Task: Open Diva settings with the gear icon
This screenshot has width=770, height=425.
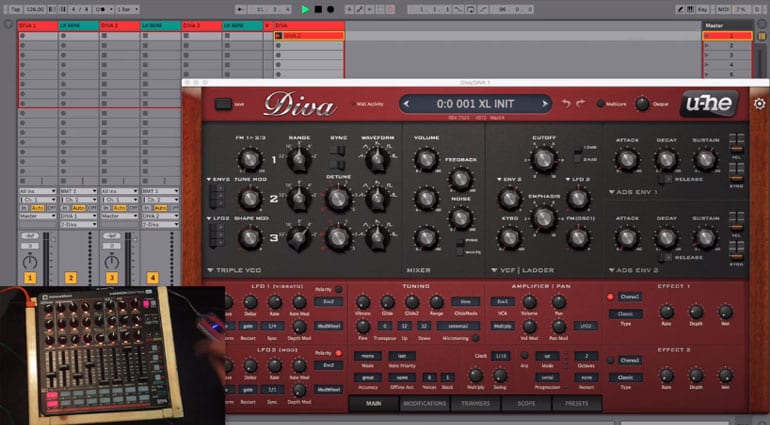Action: tap(759, 104)
